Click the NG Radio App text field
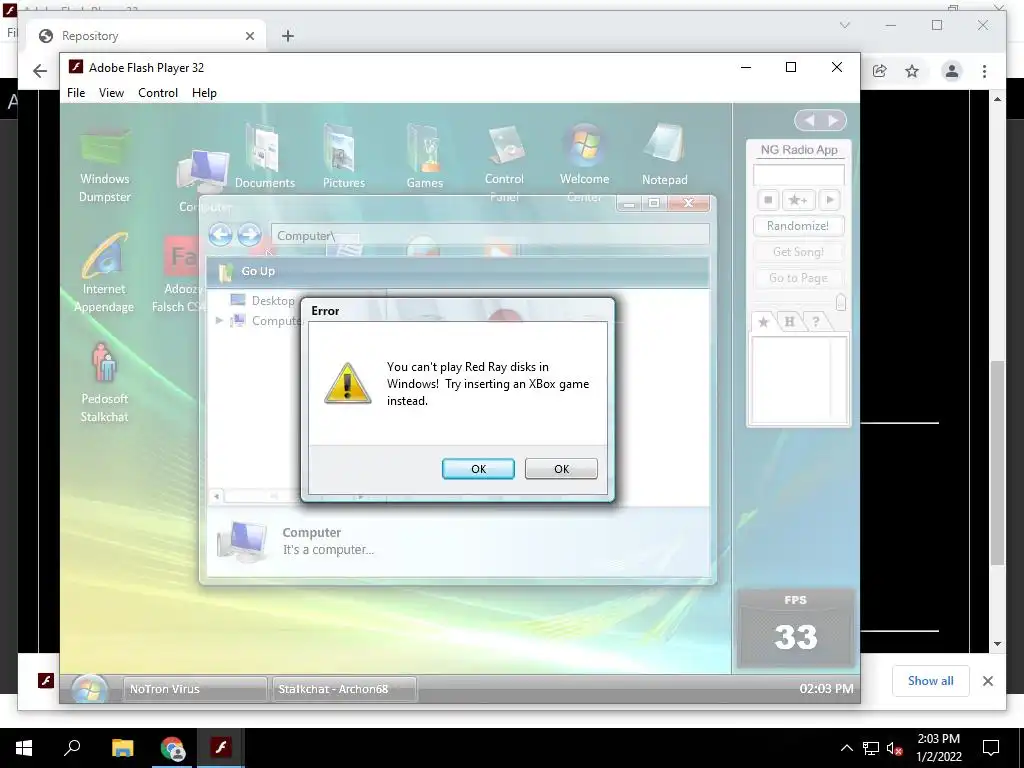The width and height of the screenshot is (1024, 768). pos(798,174)
